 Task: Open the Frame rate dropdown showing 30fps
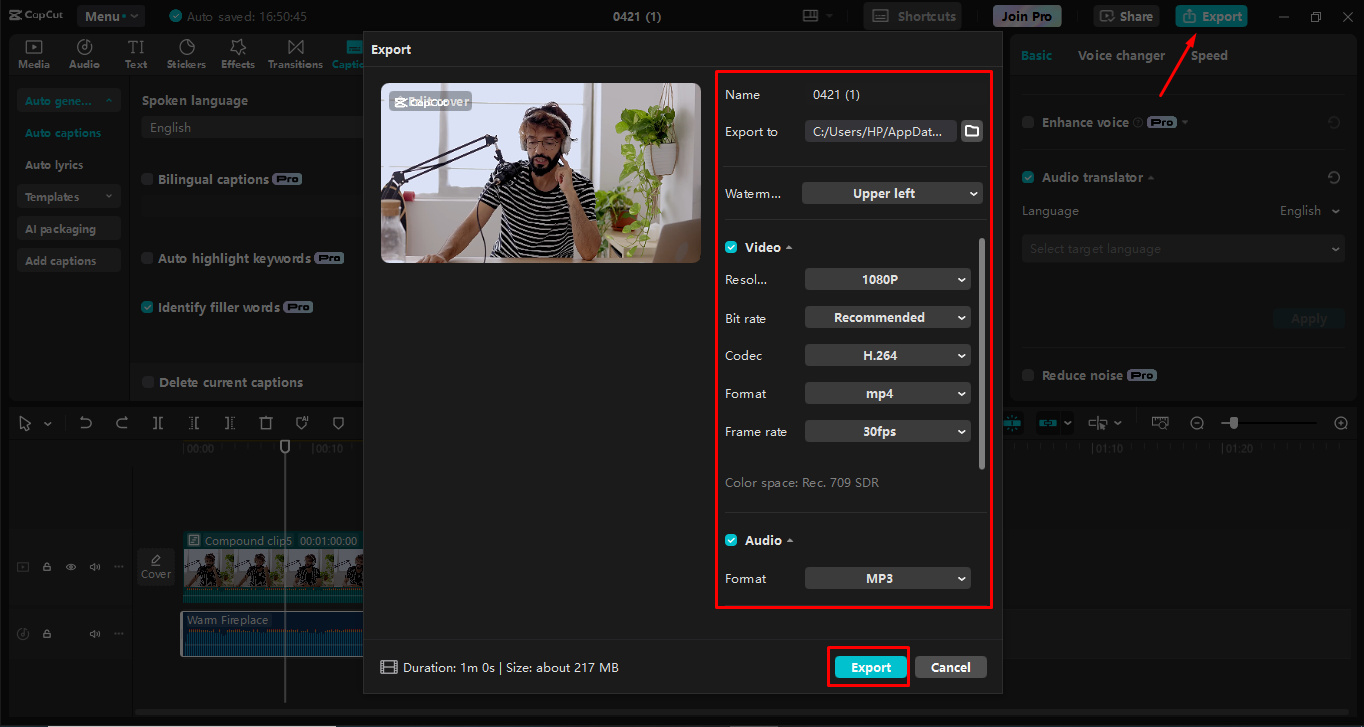click(x=887, y=431)
